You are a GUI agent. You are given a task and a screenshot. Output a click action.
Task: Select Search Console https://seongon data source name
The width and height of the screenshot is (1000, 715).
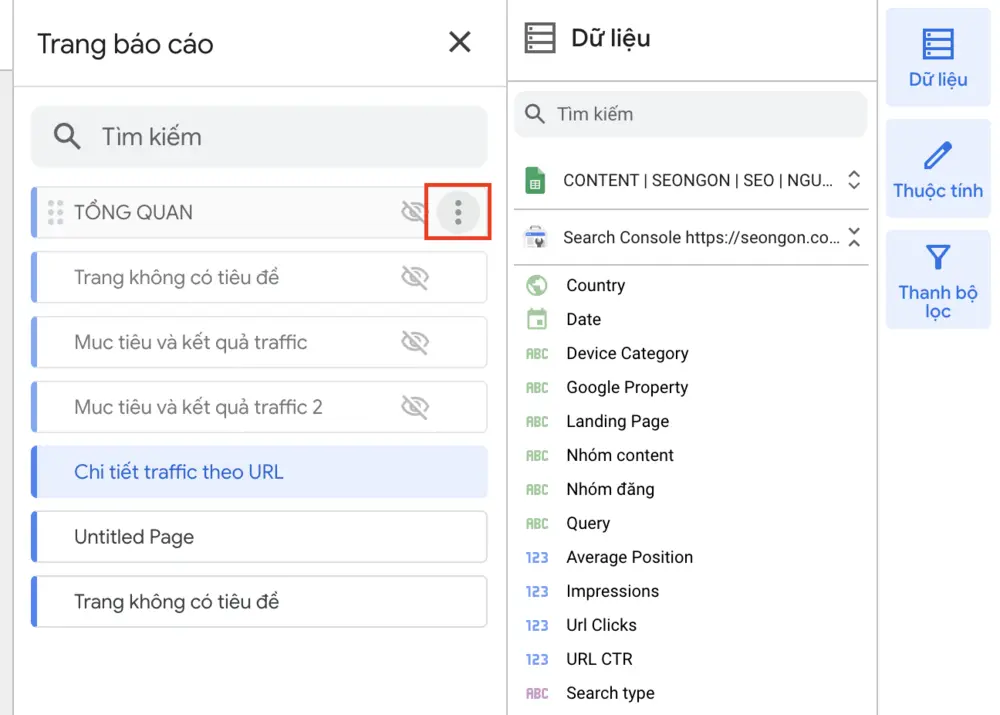[701, 238]
